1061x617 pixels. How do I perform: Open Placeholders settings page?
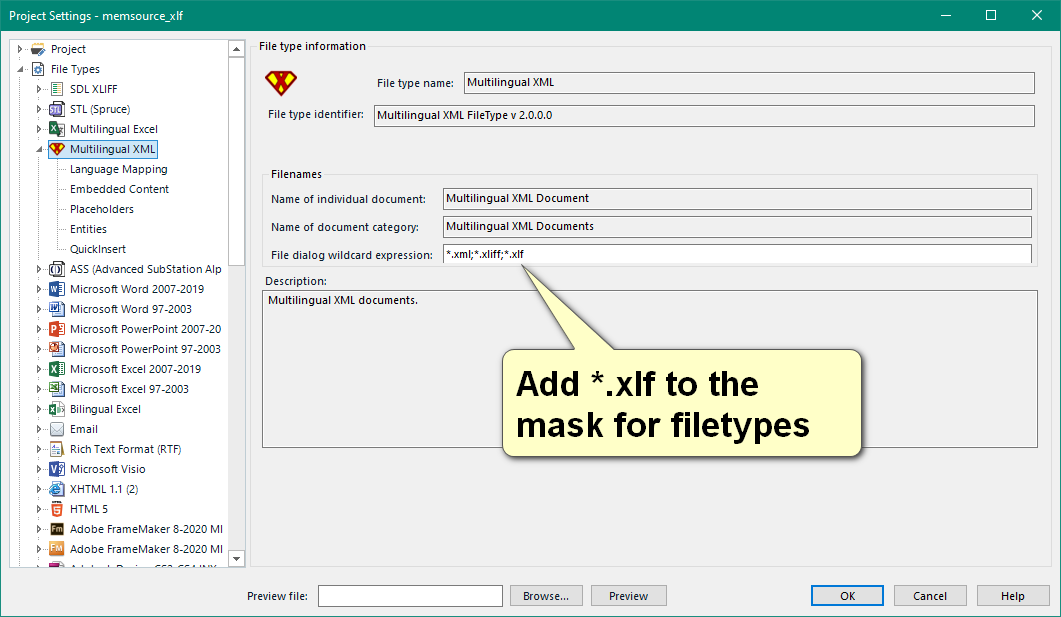coord(101,209)
